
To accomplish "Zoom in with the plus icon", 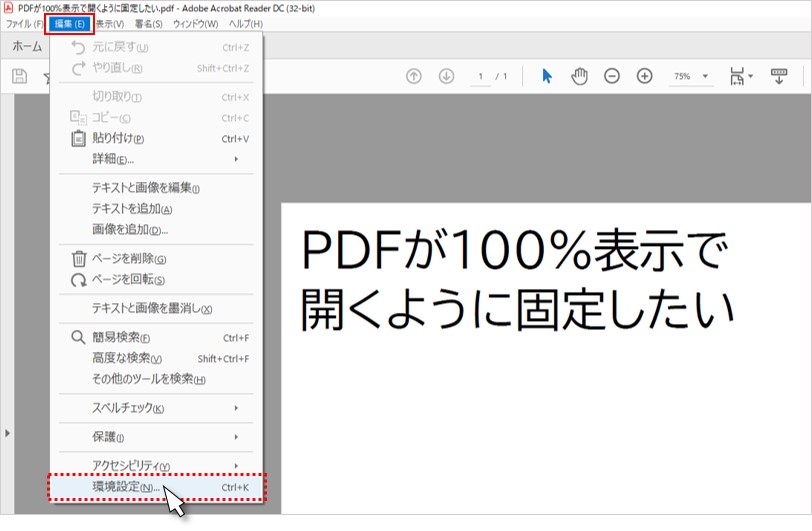I will [644, 76].
